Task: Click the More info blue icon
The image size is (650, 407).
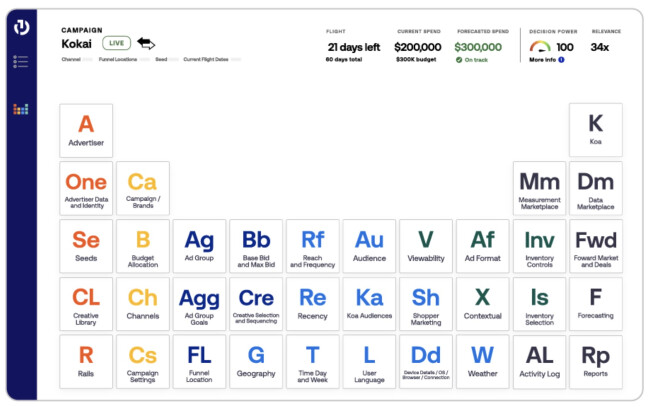Action: pyautogui.click(x=561, y=60)
